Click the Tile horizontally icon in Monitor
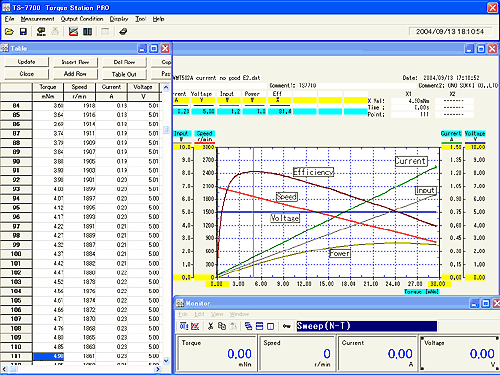Image resolution: width=500 pixels, height=375 pixels. pyautogui.click(x=260, y=326)
